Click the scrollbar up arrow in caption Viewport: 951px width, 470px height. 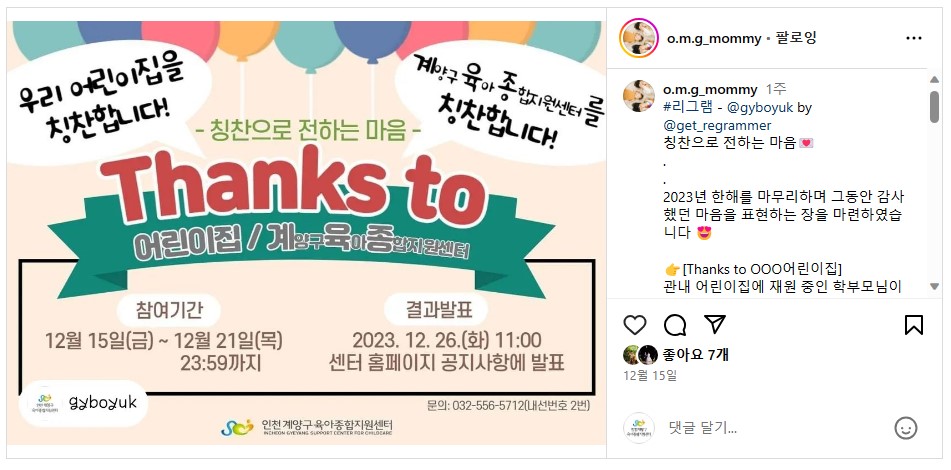934,79
